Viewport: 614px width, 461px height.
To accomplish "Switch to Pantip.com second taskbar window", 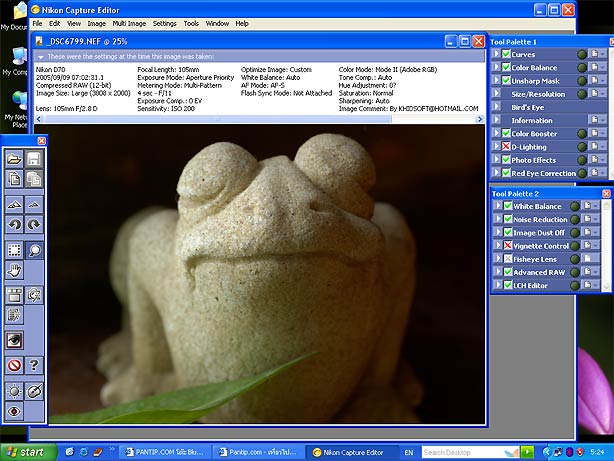I will 258,452.
